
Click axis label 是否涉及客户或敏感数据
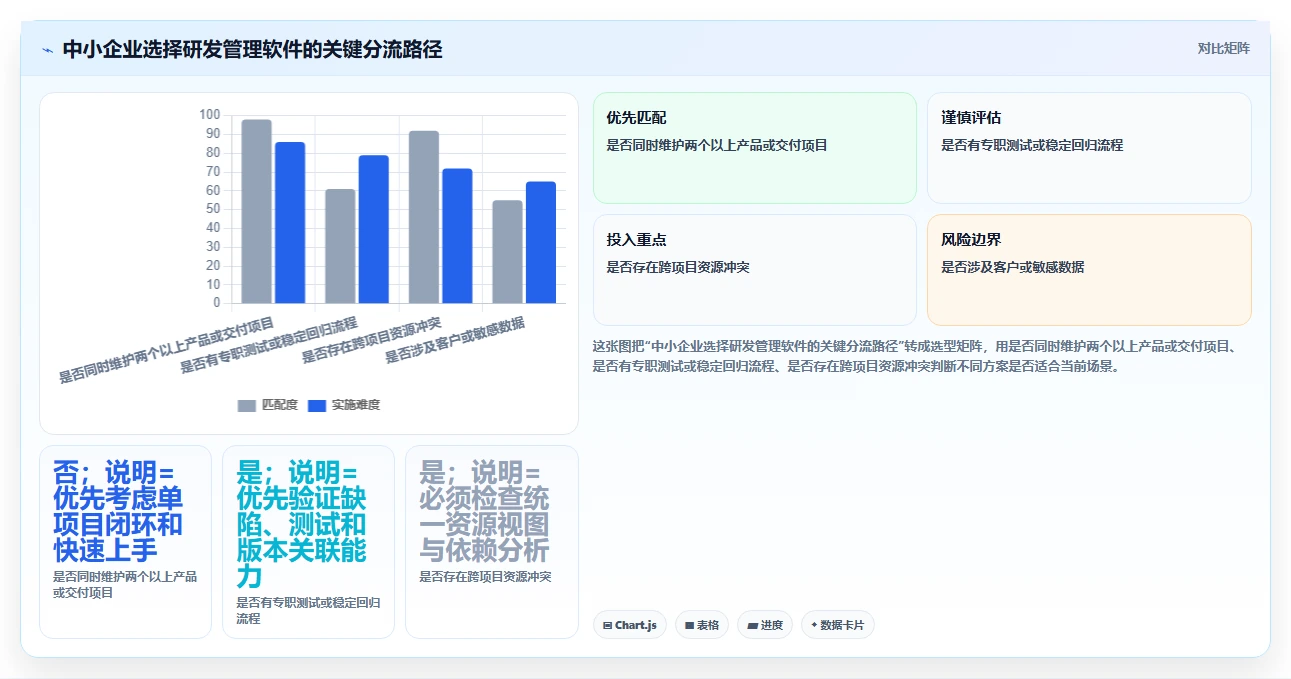(x=455, y=341)
